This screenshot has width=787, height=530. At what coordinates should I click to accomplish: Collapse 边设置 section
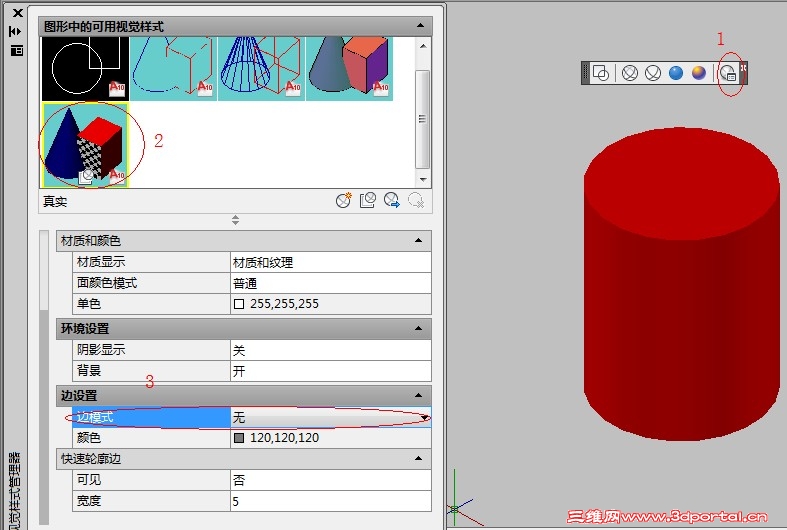(418, 395)
